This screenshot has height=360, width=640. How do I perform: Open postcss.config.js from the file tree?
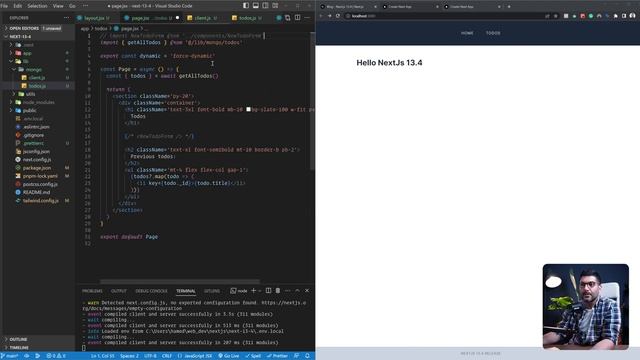38,184
